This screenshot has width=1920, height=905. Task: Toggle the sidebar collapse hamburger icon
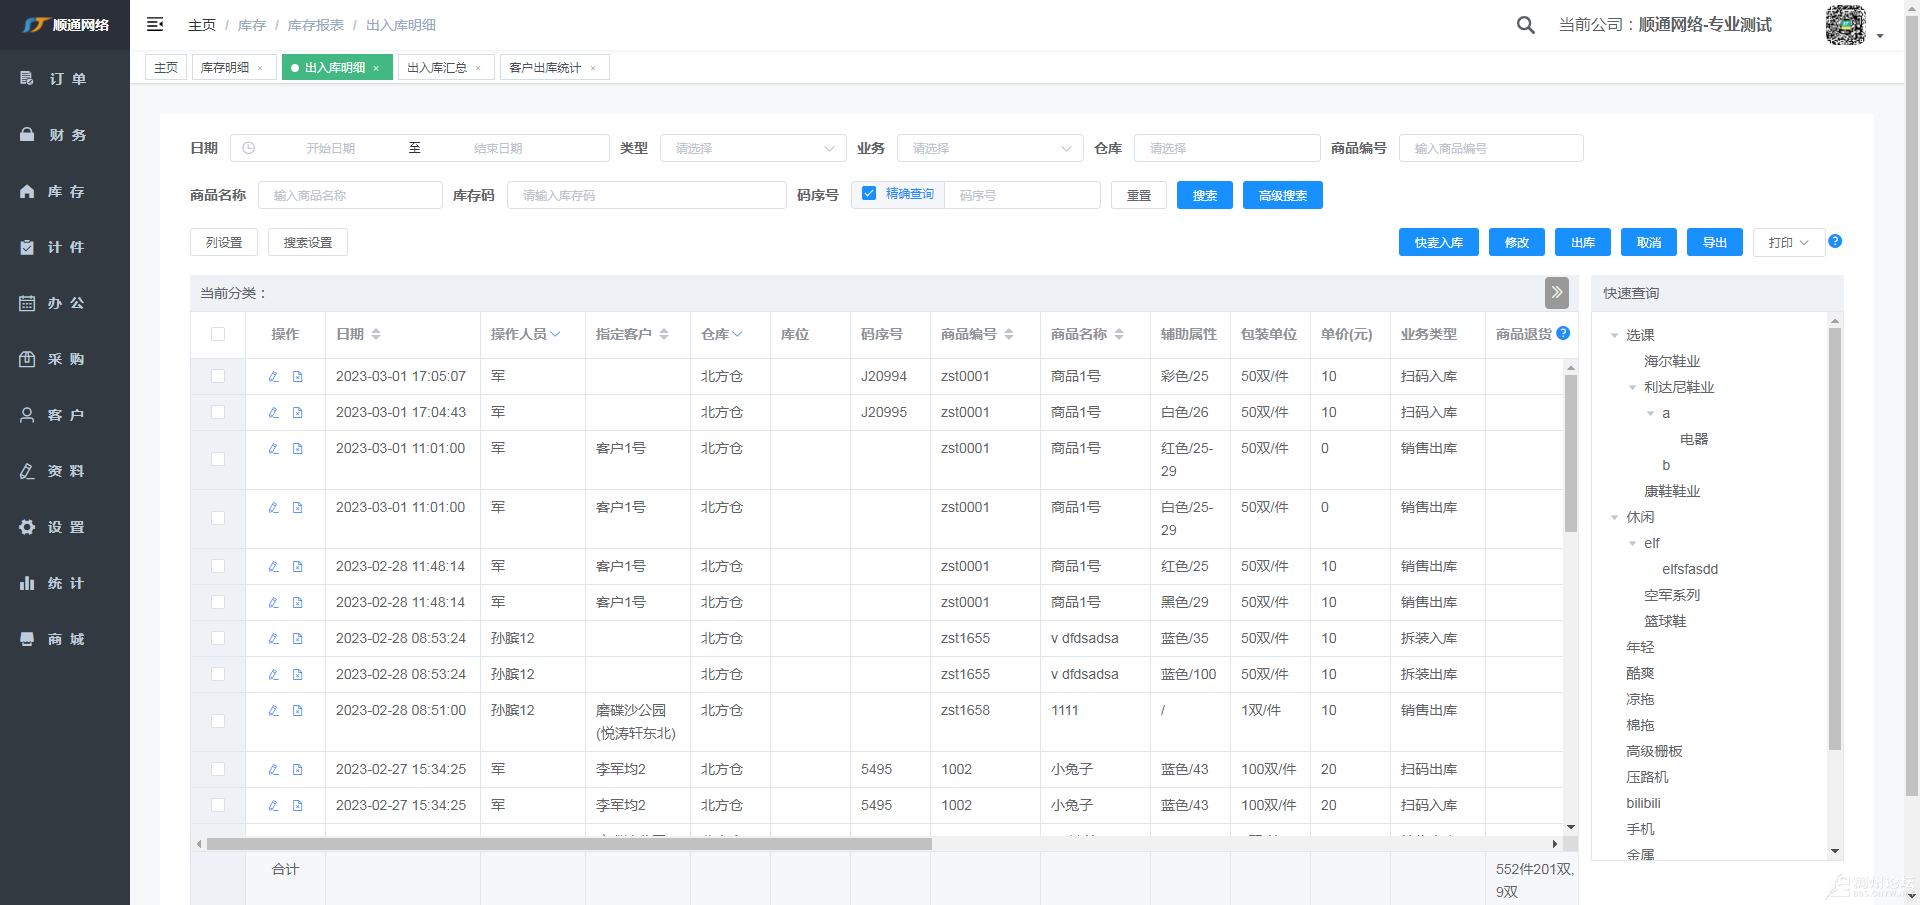(155, 24)
